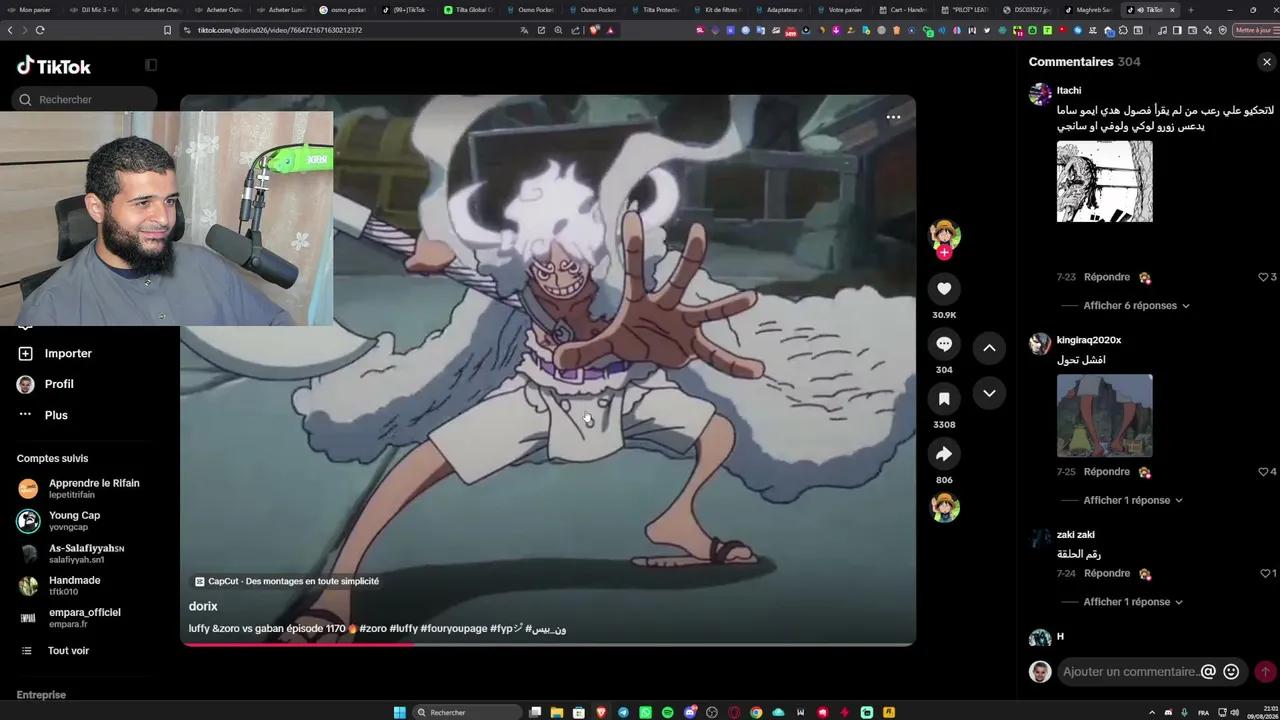Expand 'Afficher 1 réponse' under kingiraq2020x's comment
This screenshot has height=720, width=1280.
pyautogui.click(x=1133, y=500)
